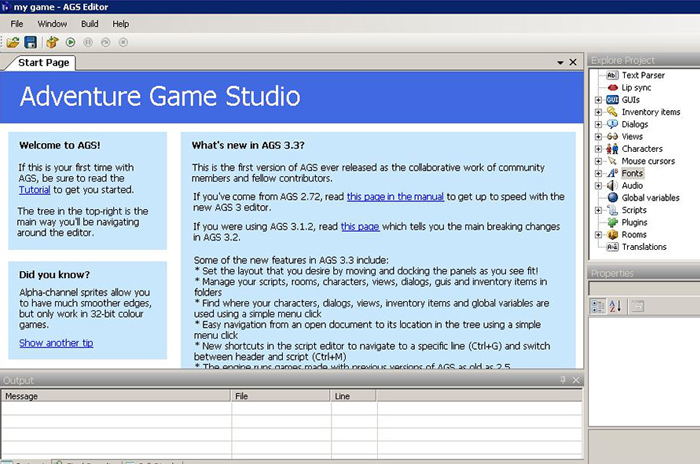700x464 pixels.
Task: Select Plugins label in project tree
Action: click(x=634, y=222)
